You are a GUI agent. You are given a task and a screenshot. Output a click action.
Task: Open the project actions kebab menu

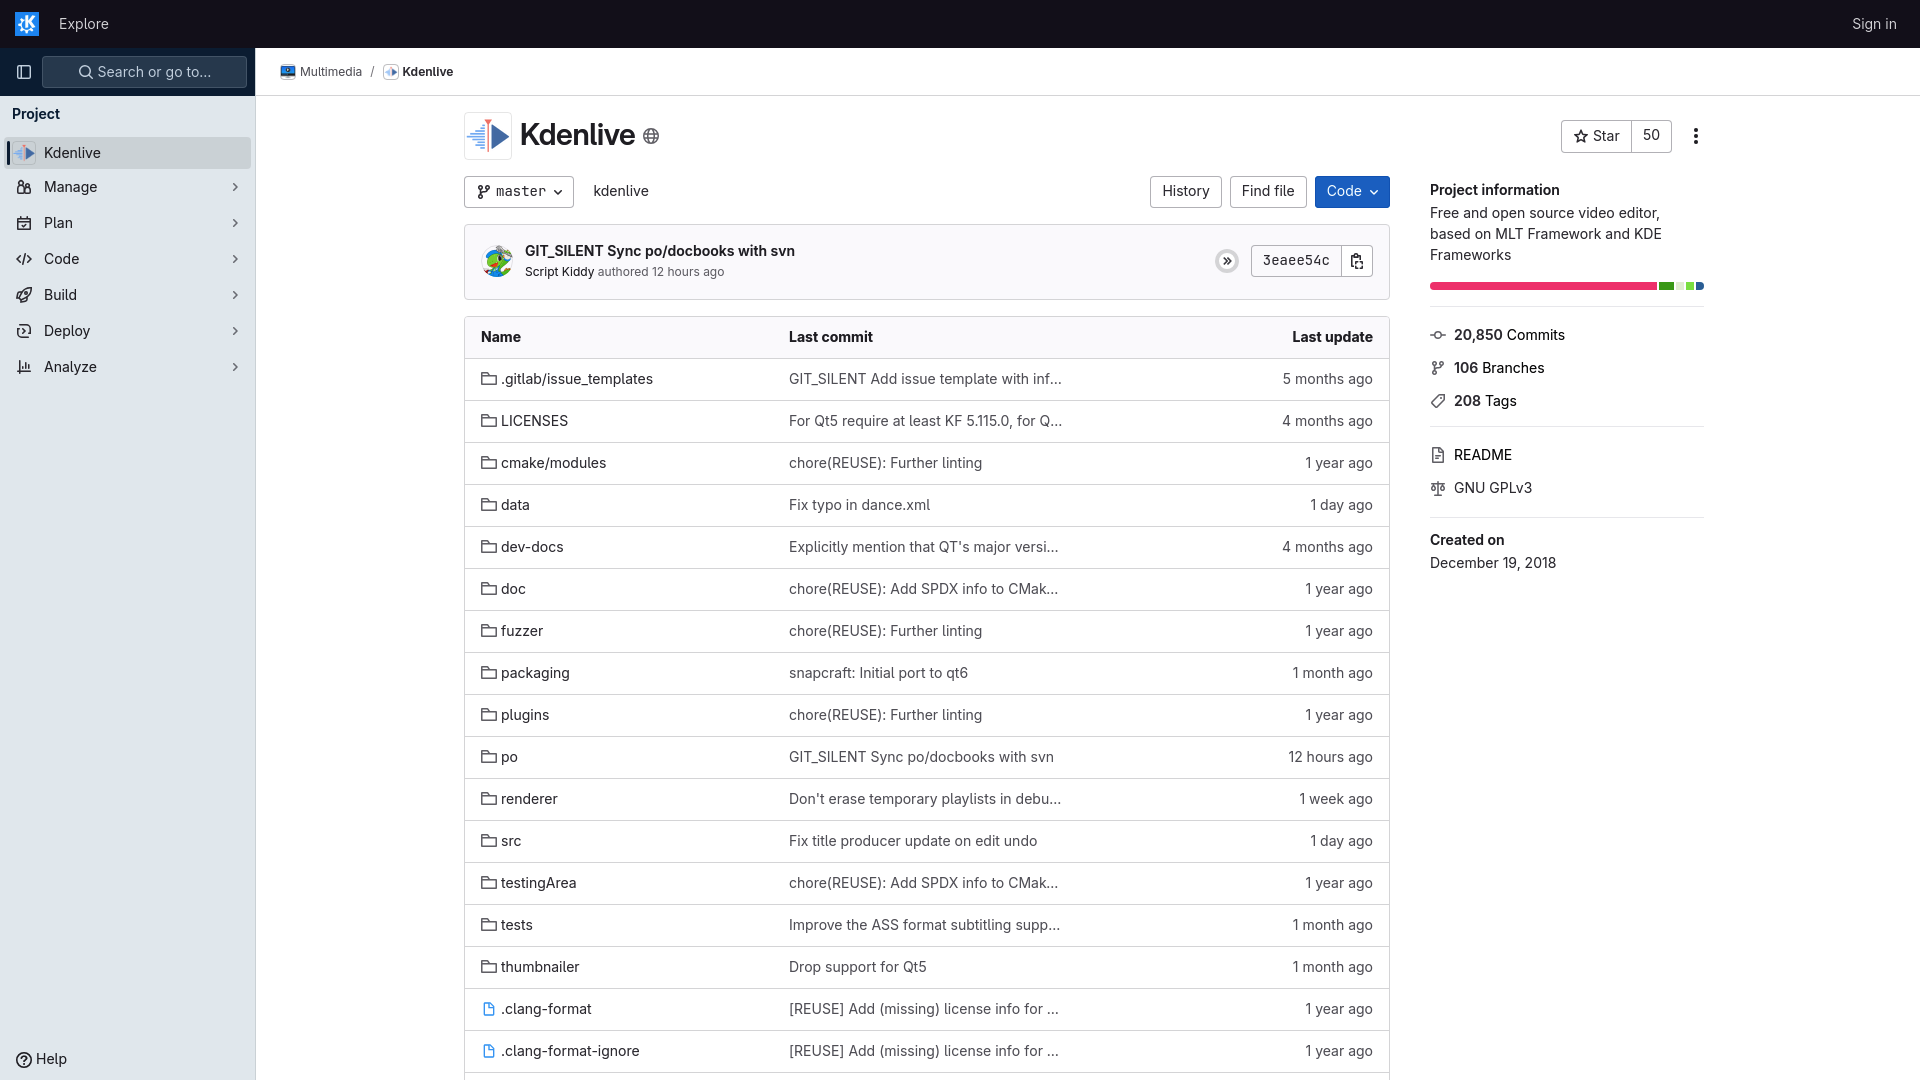pyautogui.click(x=1696, y=136)
